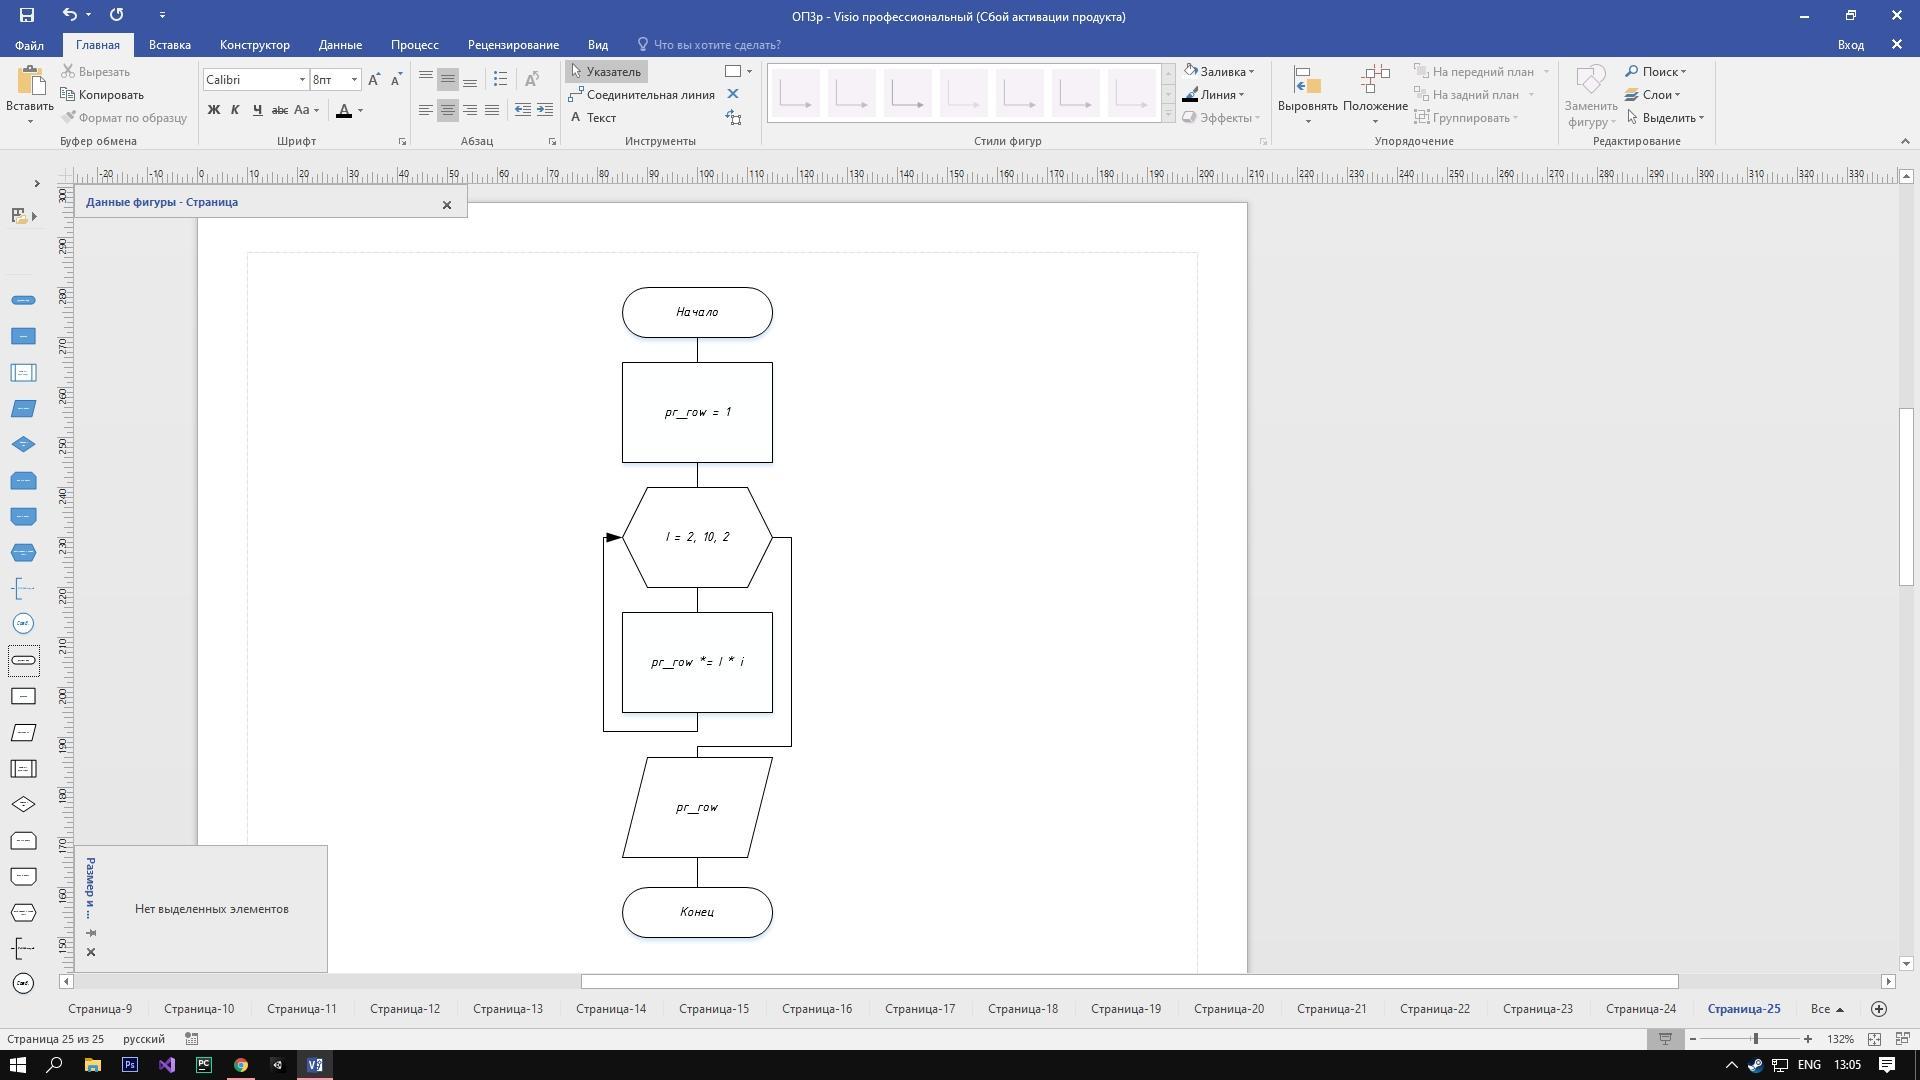Click the Копировать button

(x=103, y=95)
